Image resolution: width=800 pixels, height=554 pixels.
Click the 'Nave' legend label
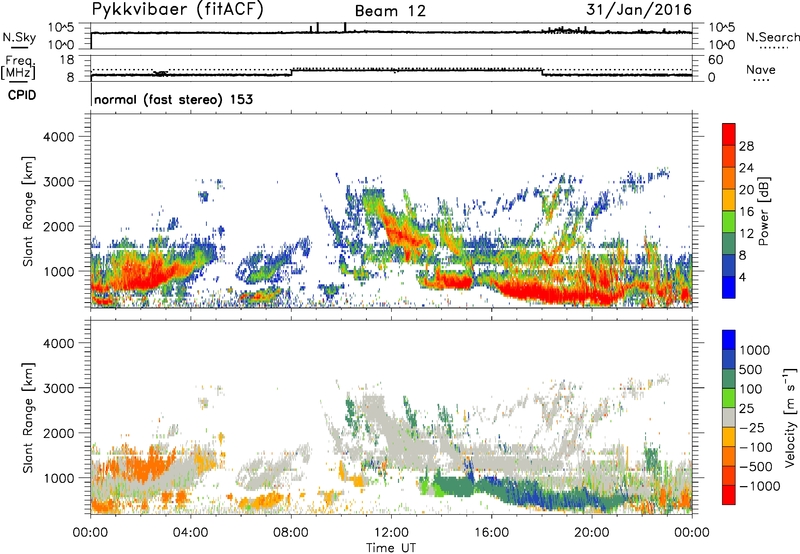(761, 70)
